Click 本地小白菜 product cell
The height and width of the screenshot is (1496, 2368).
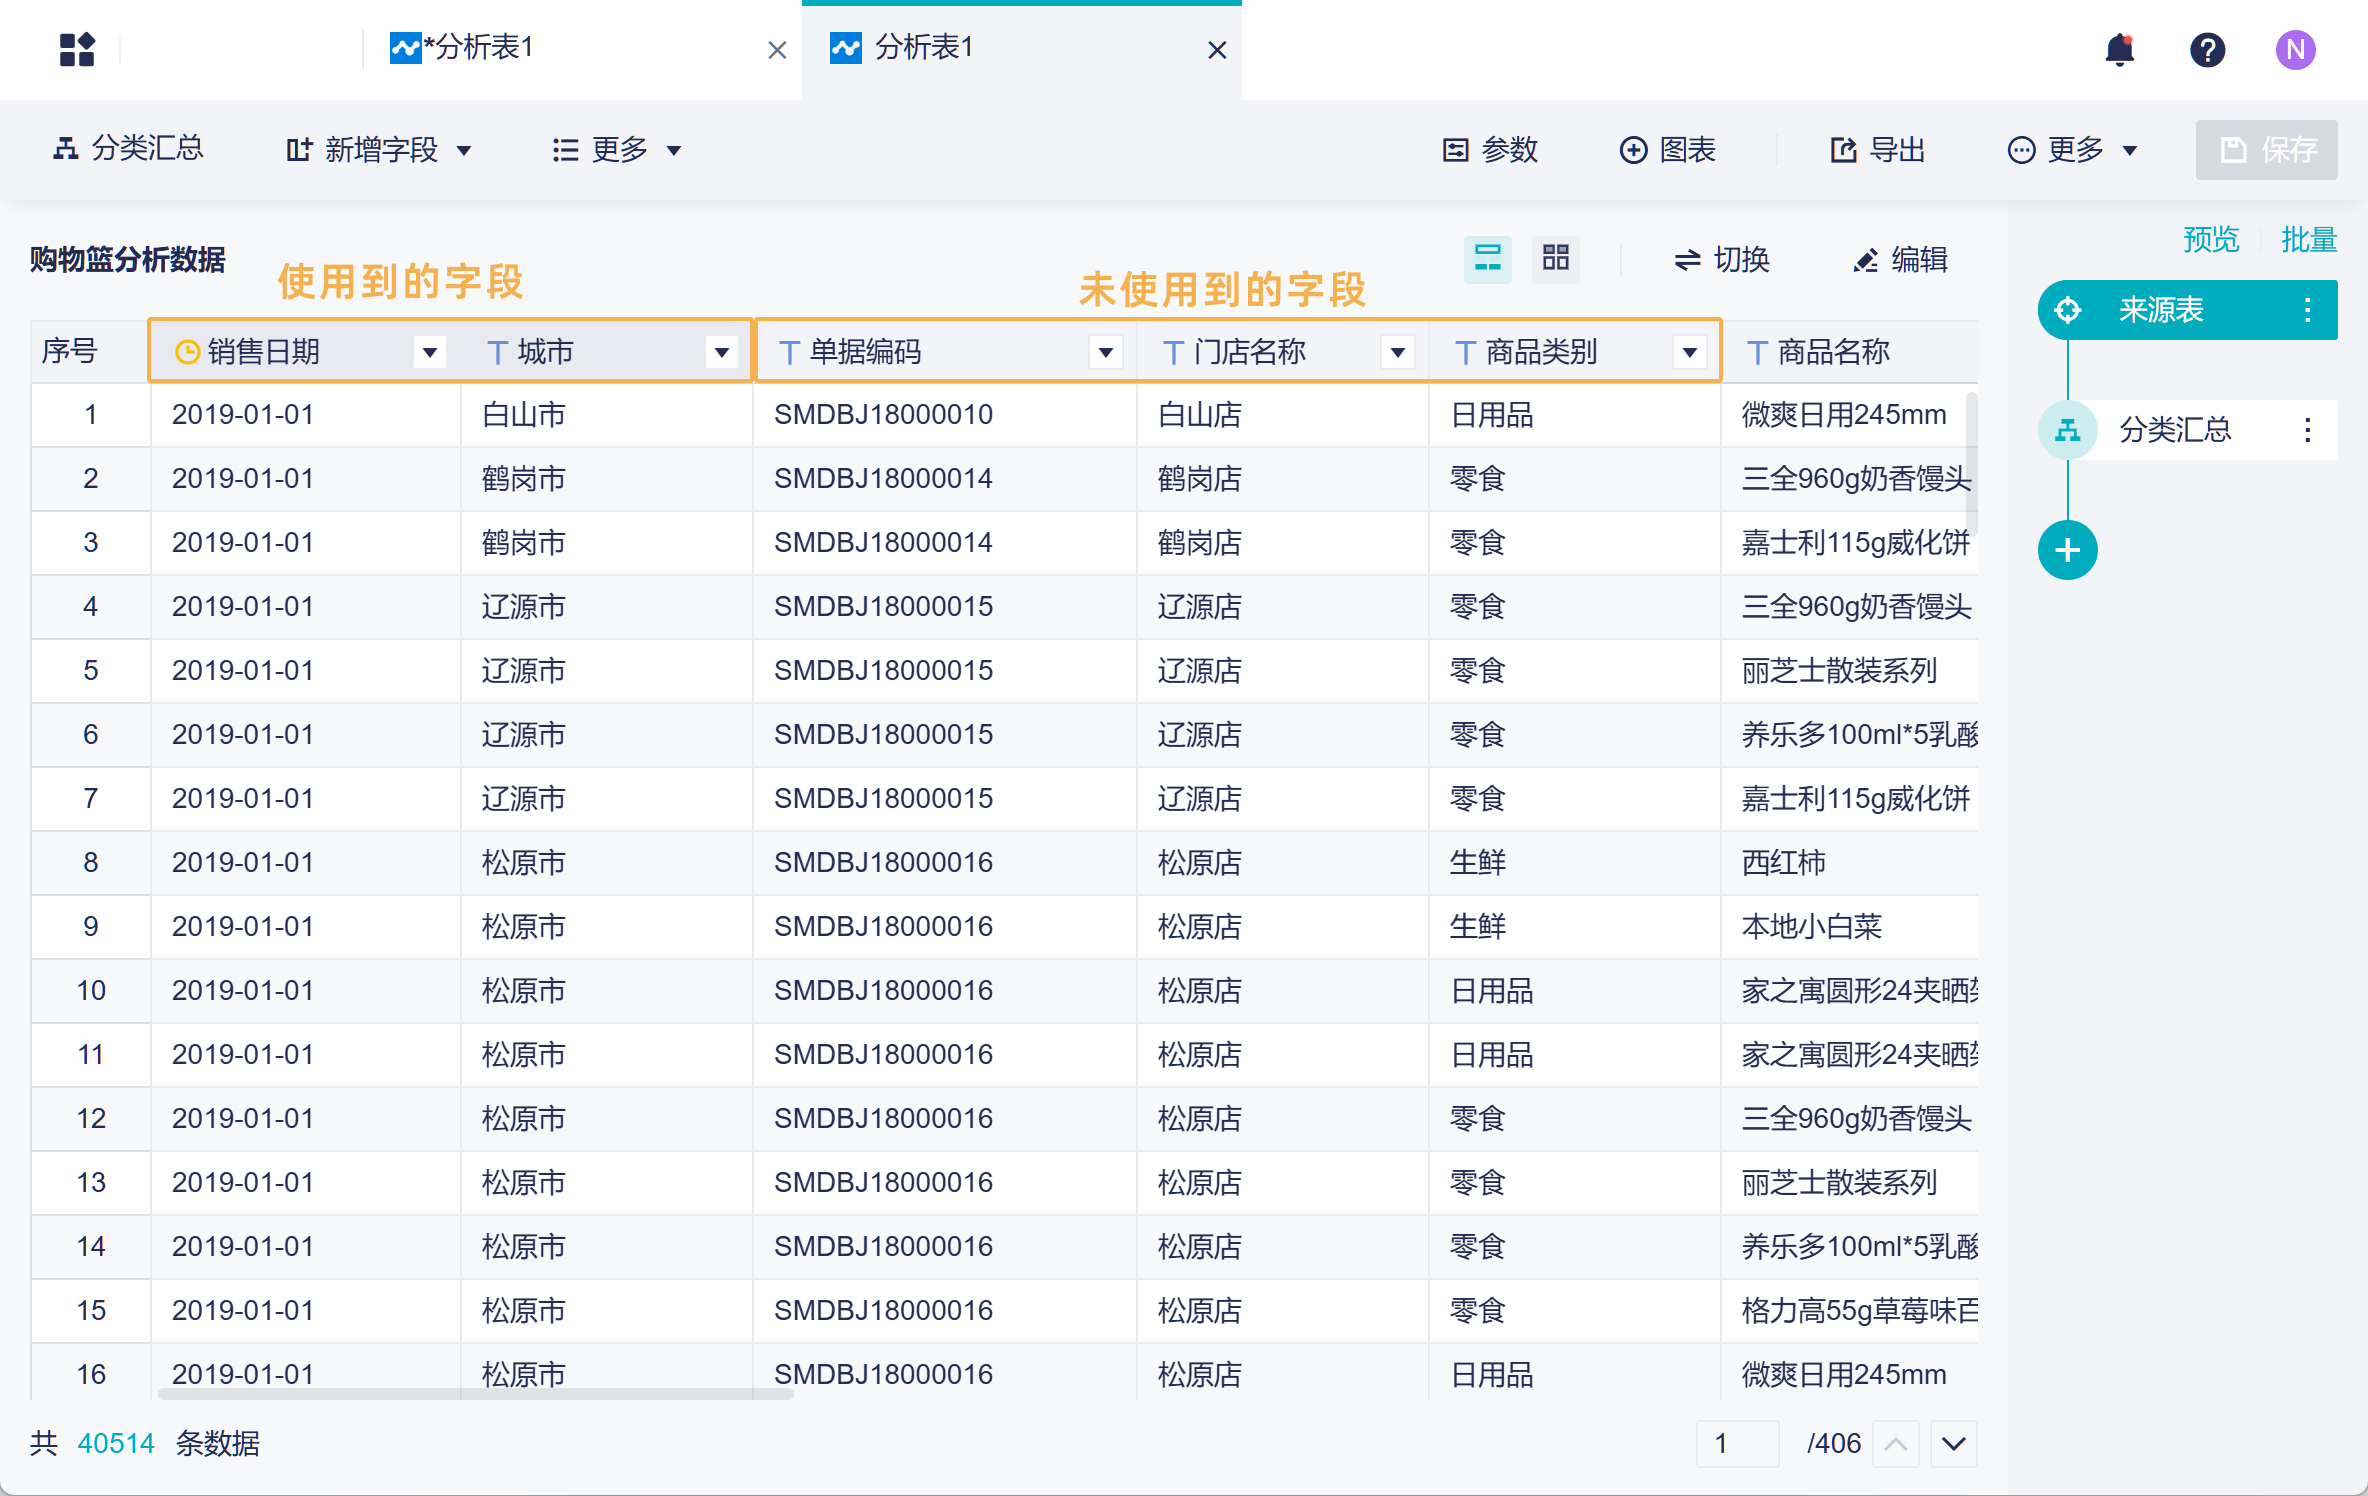point(1849,927)
